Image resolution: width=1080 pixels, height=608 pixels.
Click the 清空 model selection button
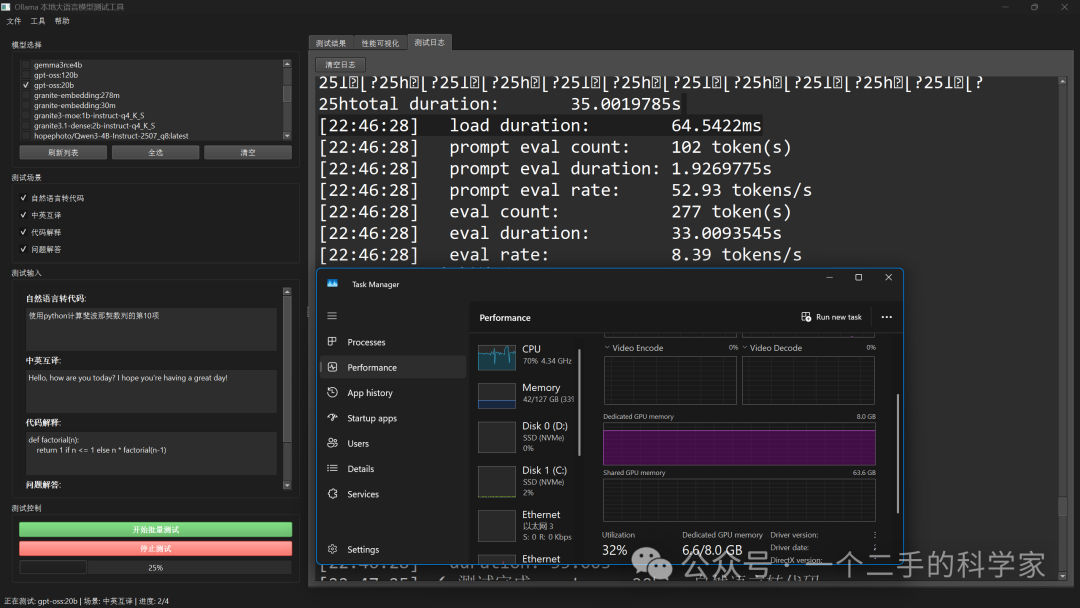248,153
